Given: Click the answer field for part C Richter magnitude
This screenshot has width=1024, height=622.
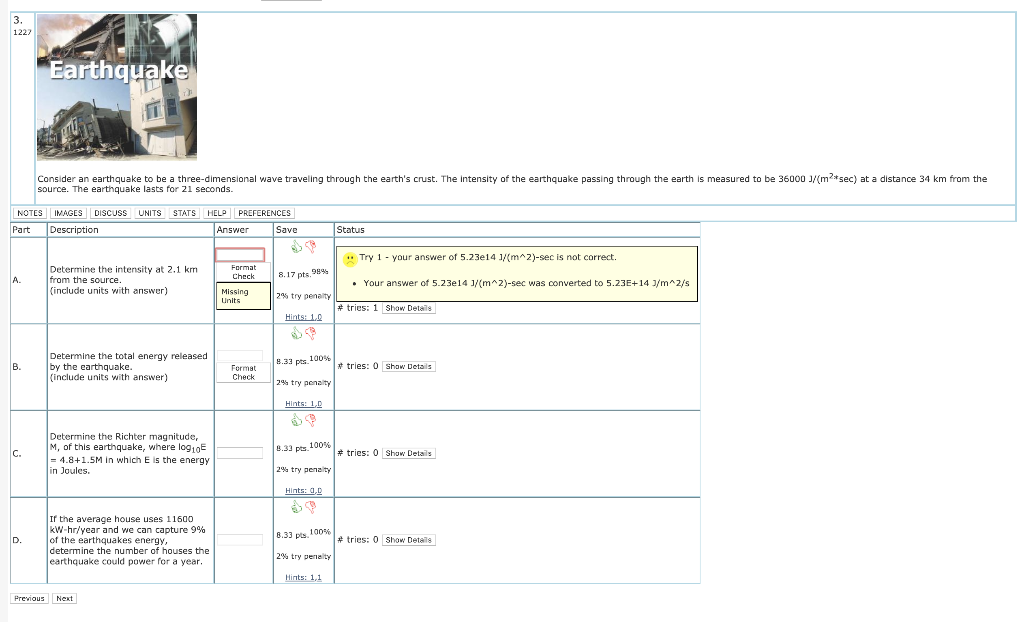Looking at the screenshot, I should (x=240, y=453).
